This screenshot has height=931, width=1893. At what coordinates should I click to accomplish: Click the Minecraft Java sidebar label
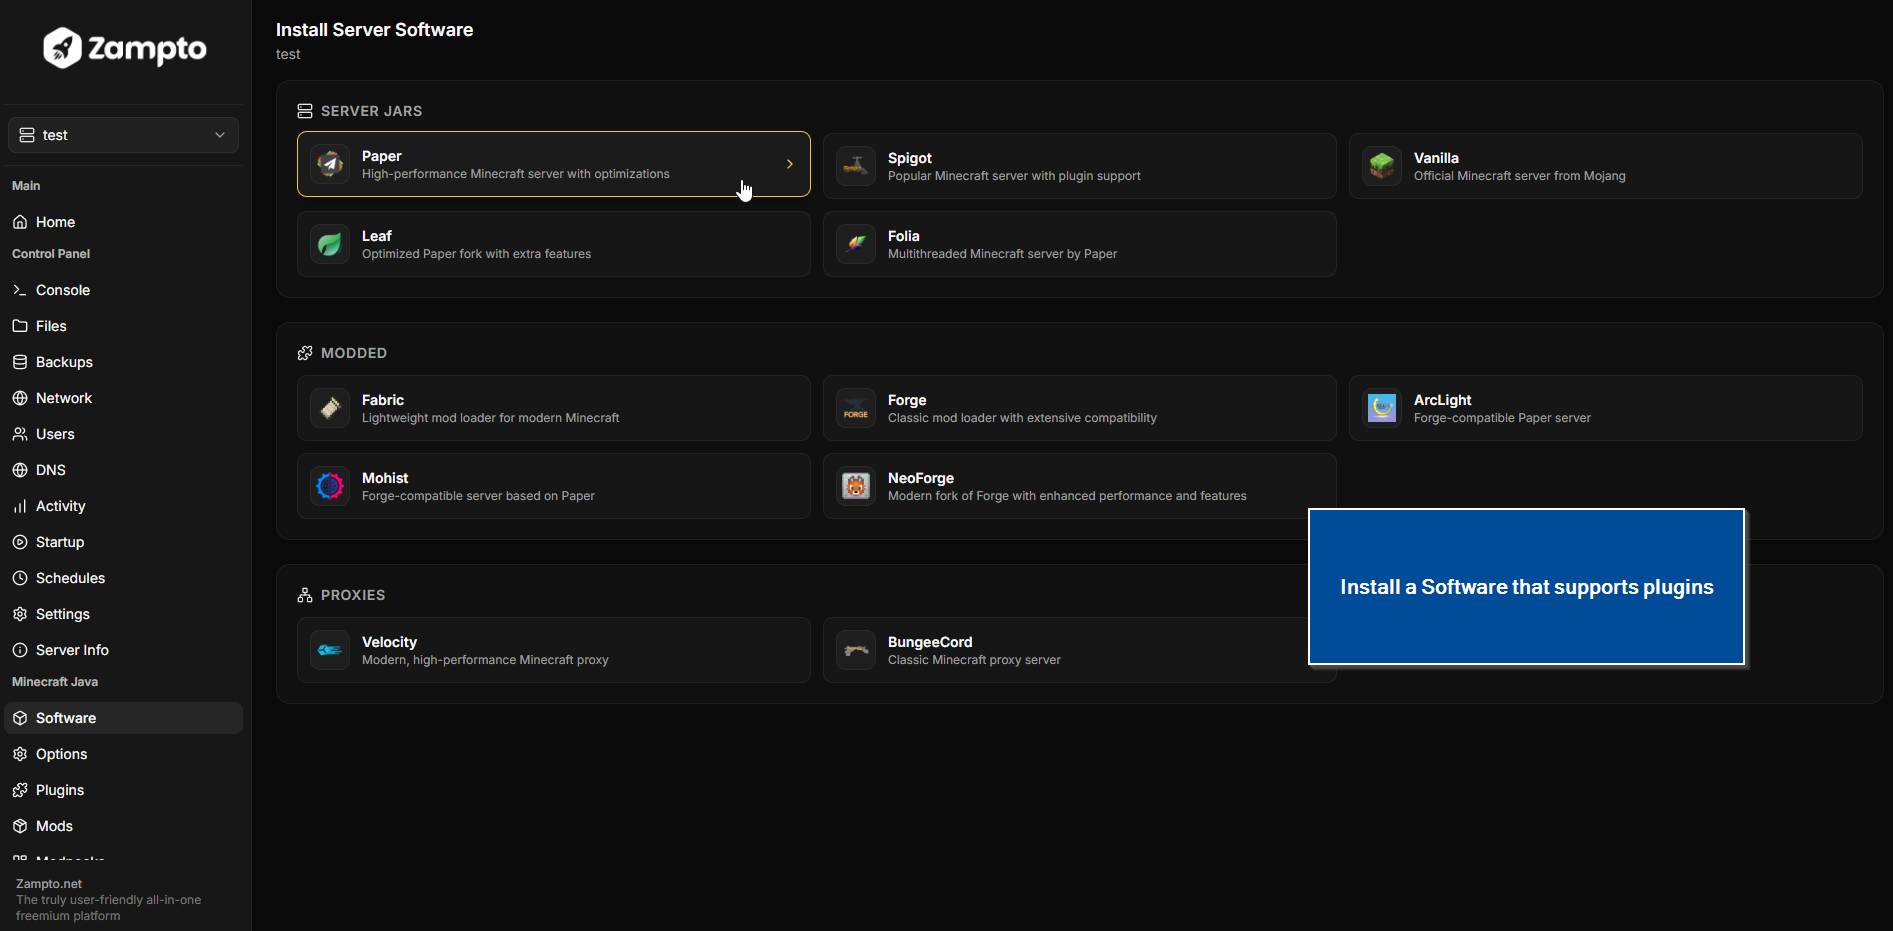coord(55,682)
